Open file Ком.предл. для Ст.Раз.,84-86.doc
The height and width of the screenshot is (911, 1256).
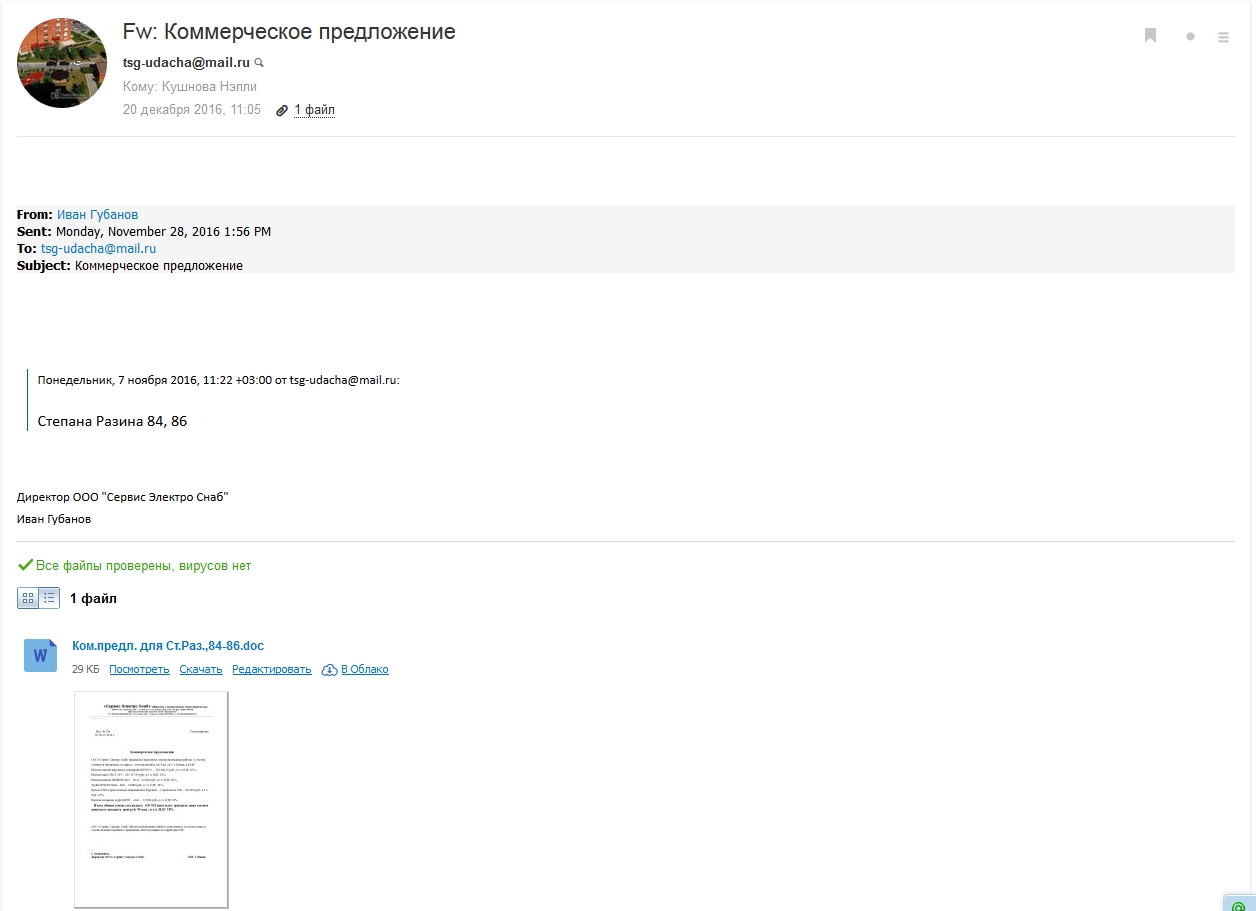click(x=168, y=646)
